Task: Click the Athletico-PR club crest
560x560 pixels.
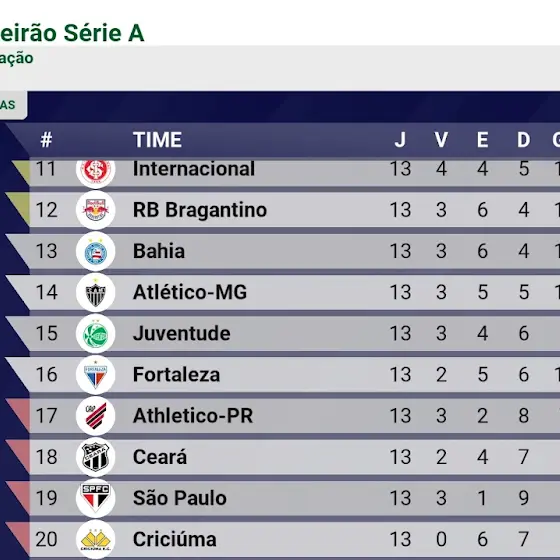Action: pyautogui.click(x=95, y=416)
